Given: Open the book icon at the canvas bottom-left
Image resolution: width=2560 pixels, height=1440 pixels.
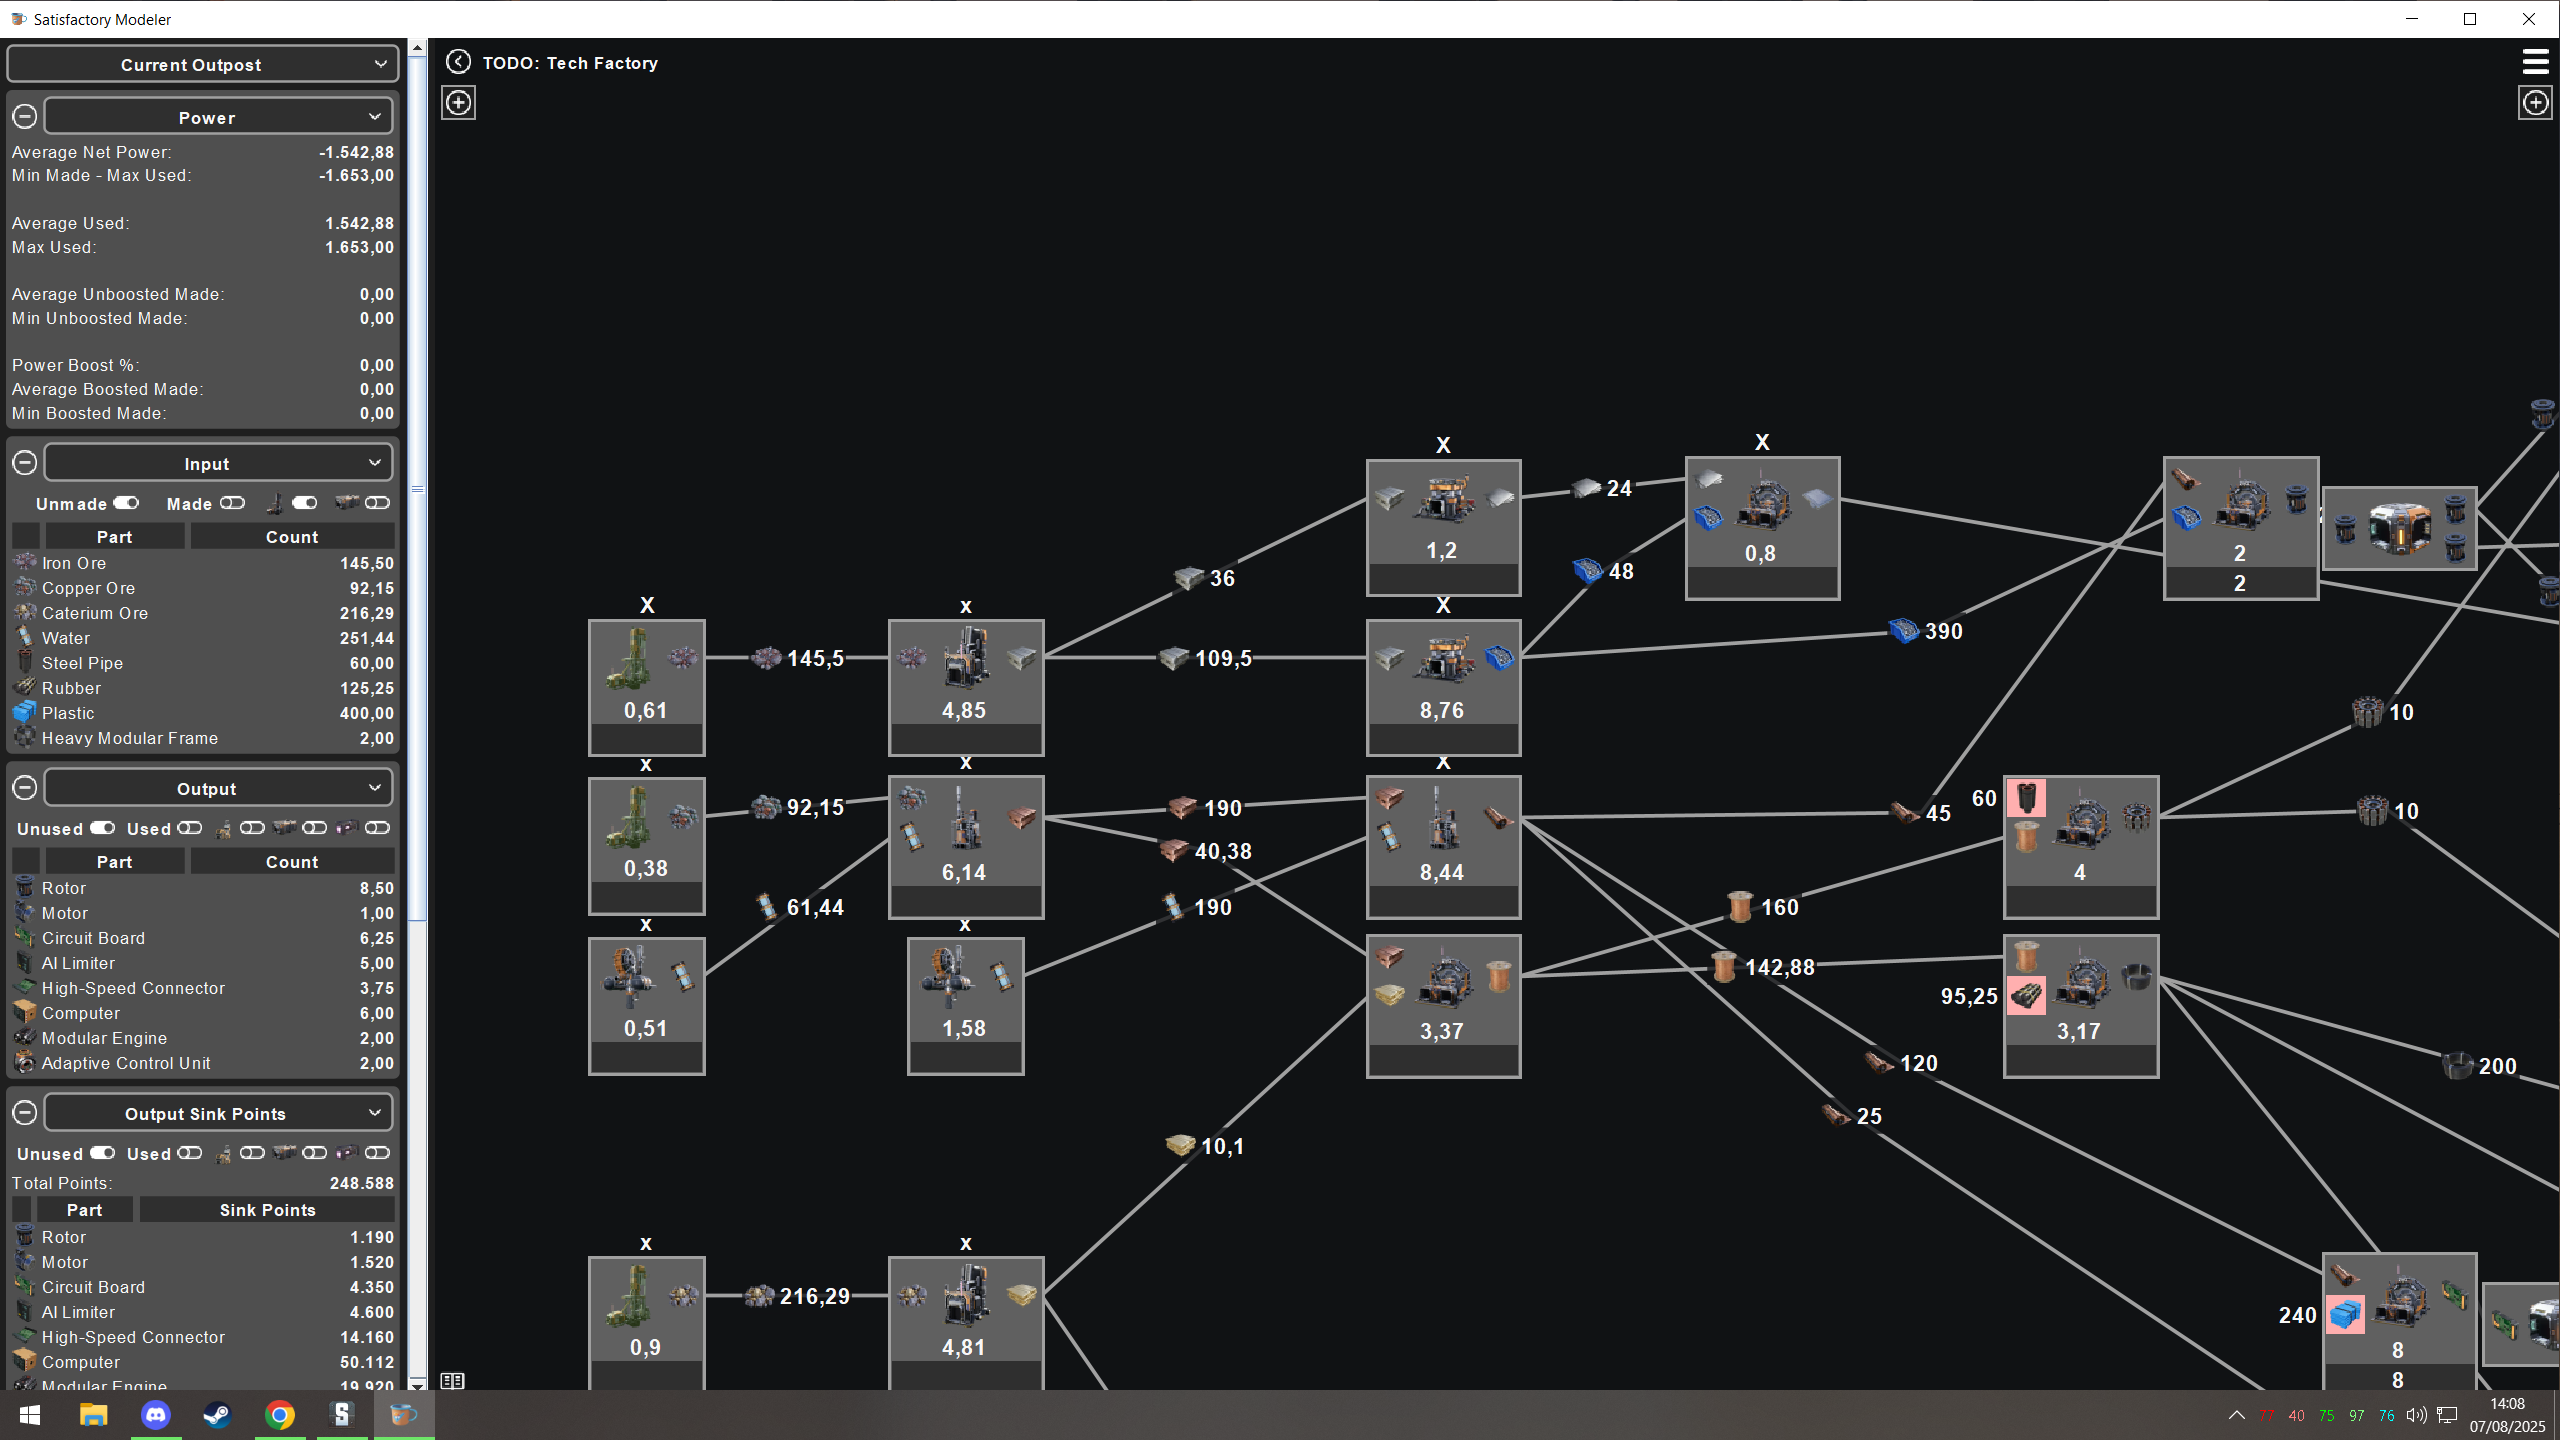Looking at the screenshot, I should point(452,1381).
